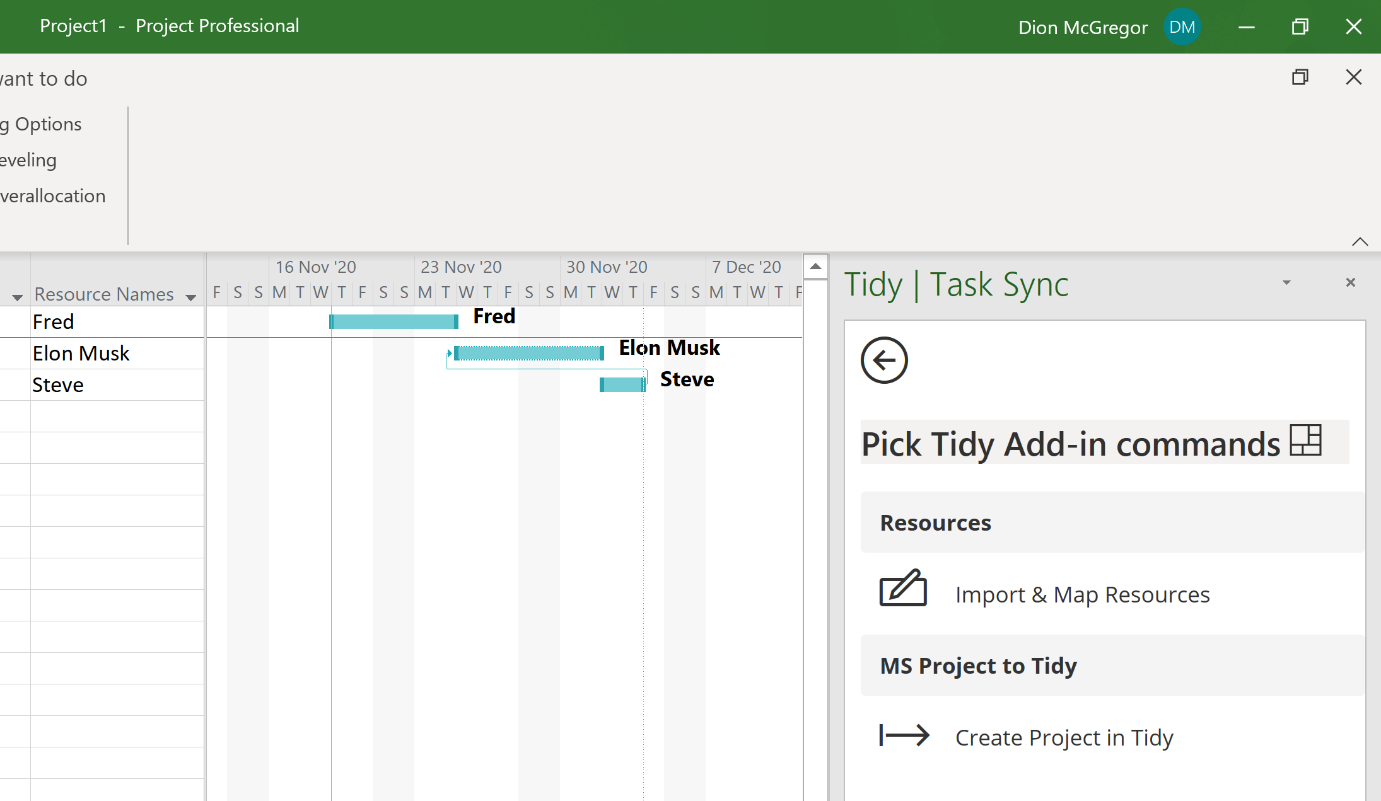
Task: Restore the Project Professional main window
Action: click(1300, 27)
